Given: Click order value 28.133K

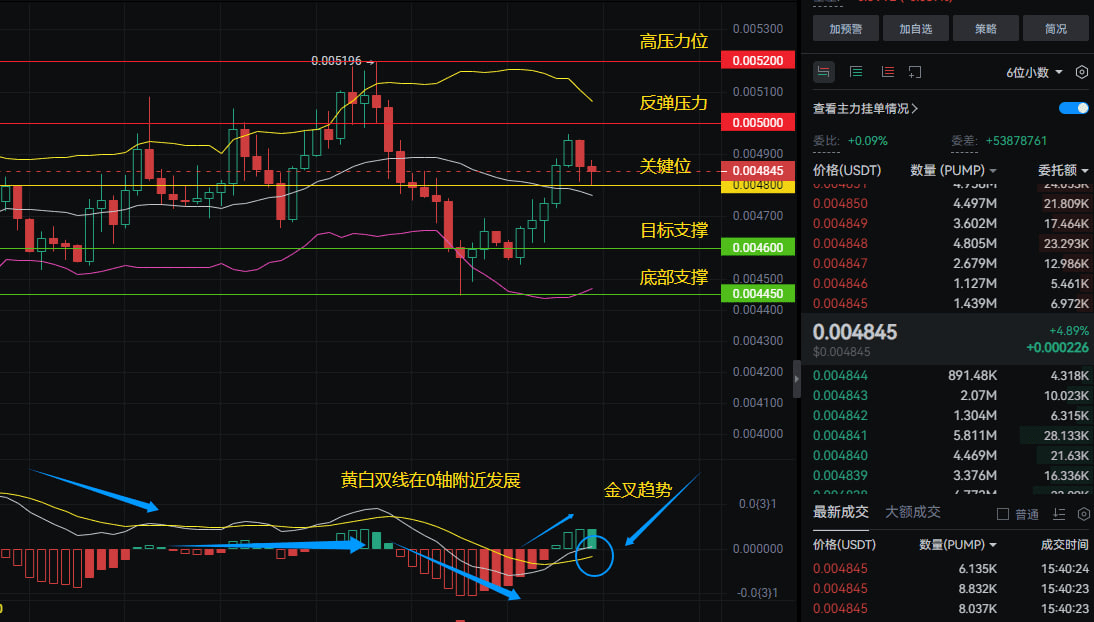Looking at the screenshot, I should click(x=1066, y=435).
